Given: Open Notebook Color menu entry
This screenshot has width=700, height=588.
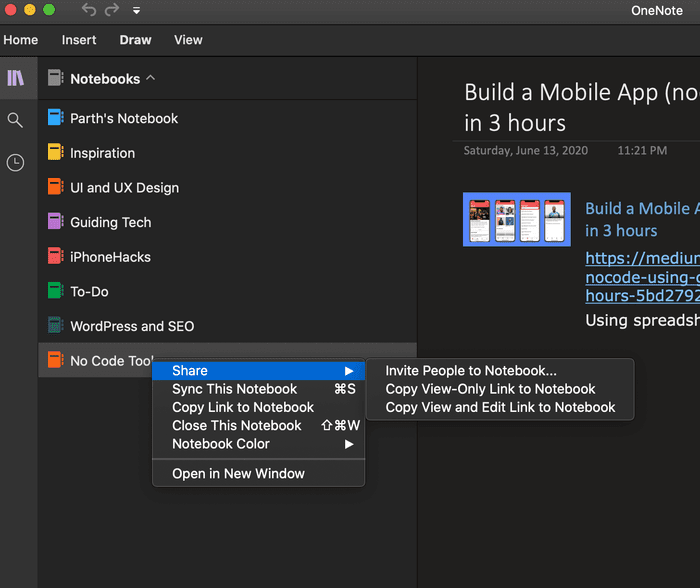Looking at the screenshot, I should pos(258,444).
